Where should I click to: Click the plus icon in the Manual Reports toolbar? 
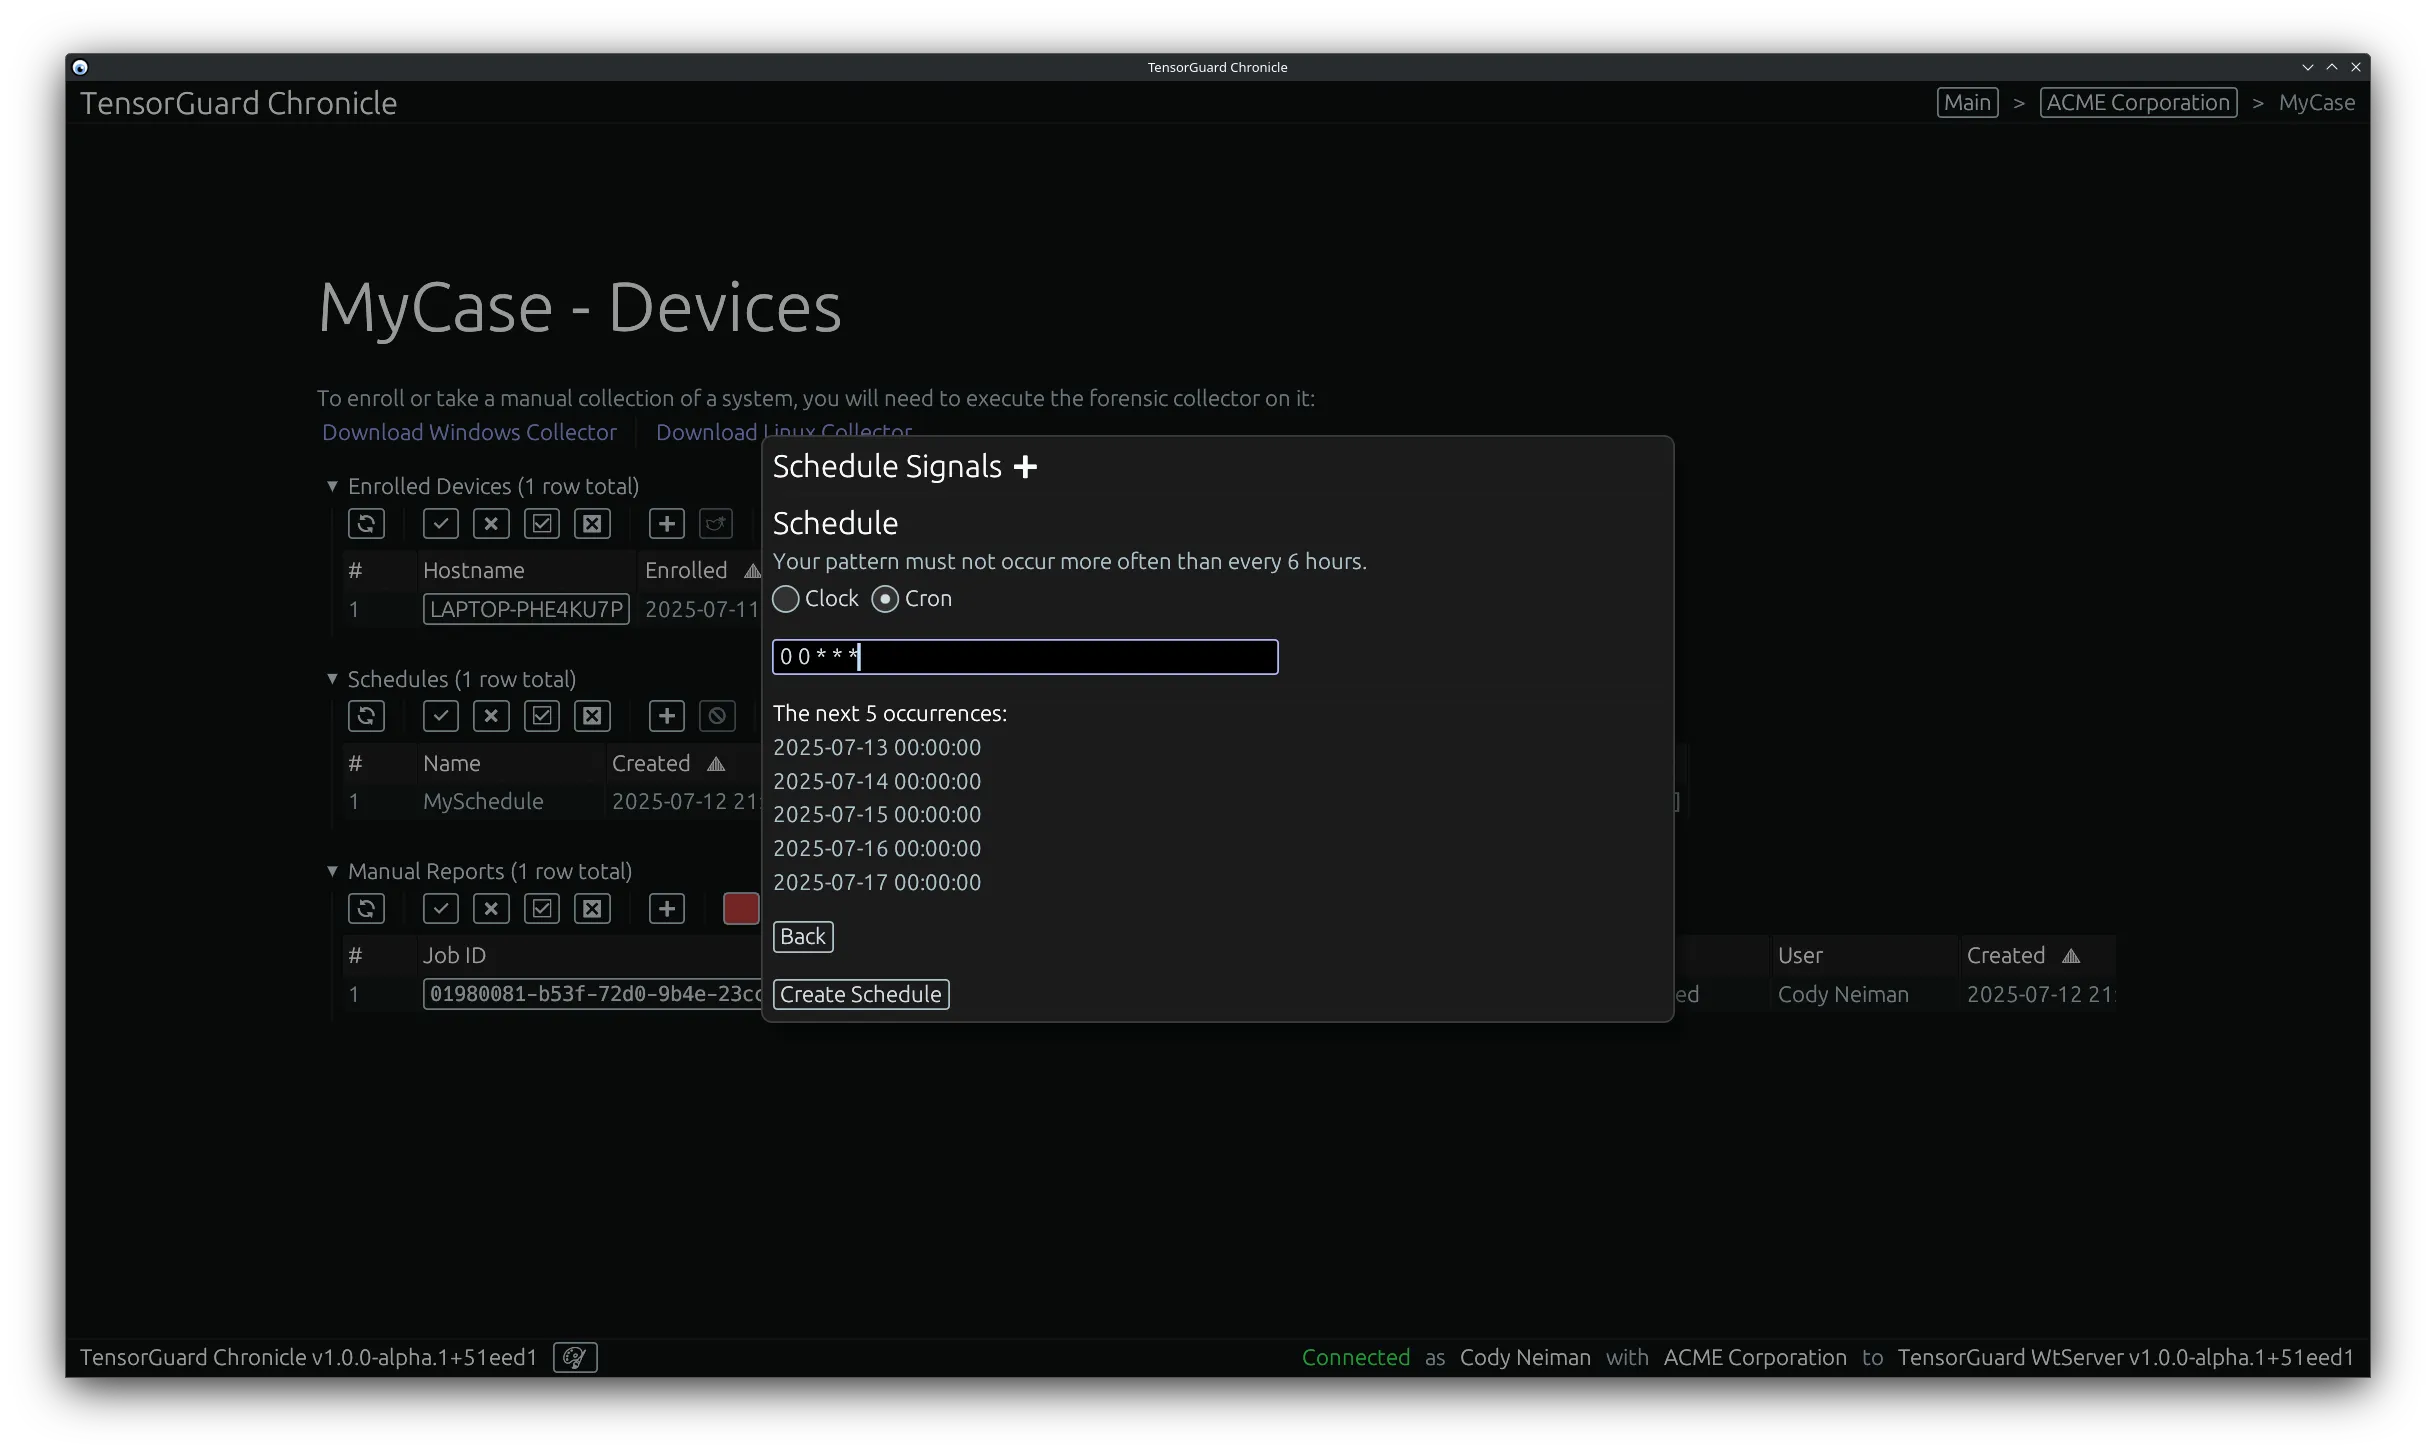tap(666, 908)
